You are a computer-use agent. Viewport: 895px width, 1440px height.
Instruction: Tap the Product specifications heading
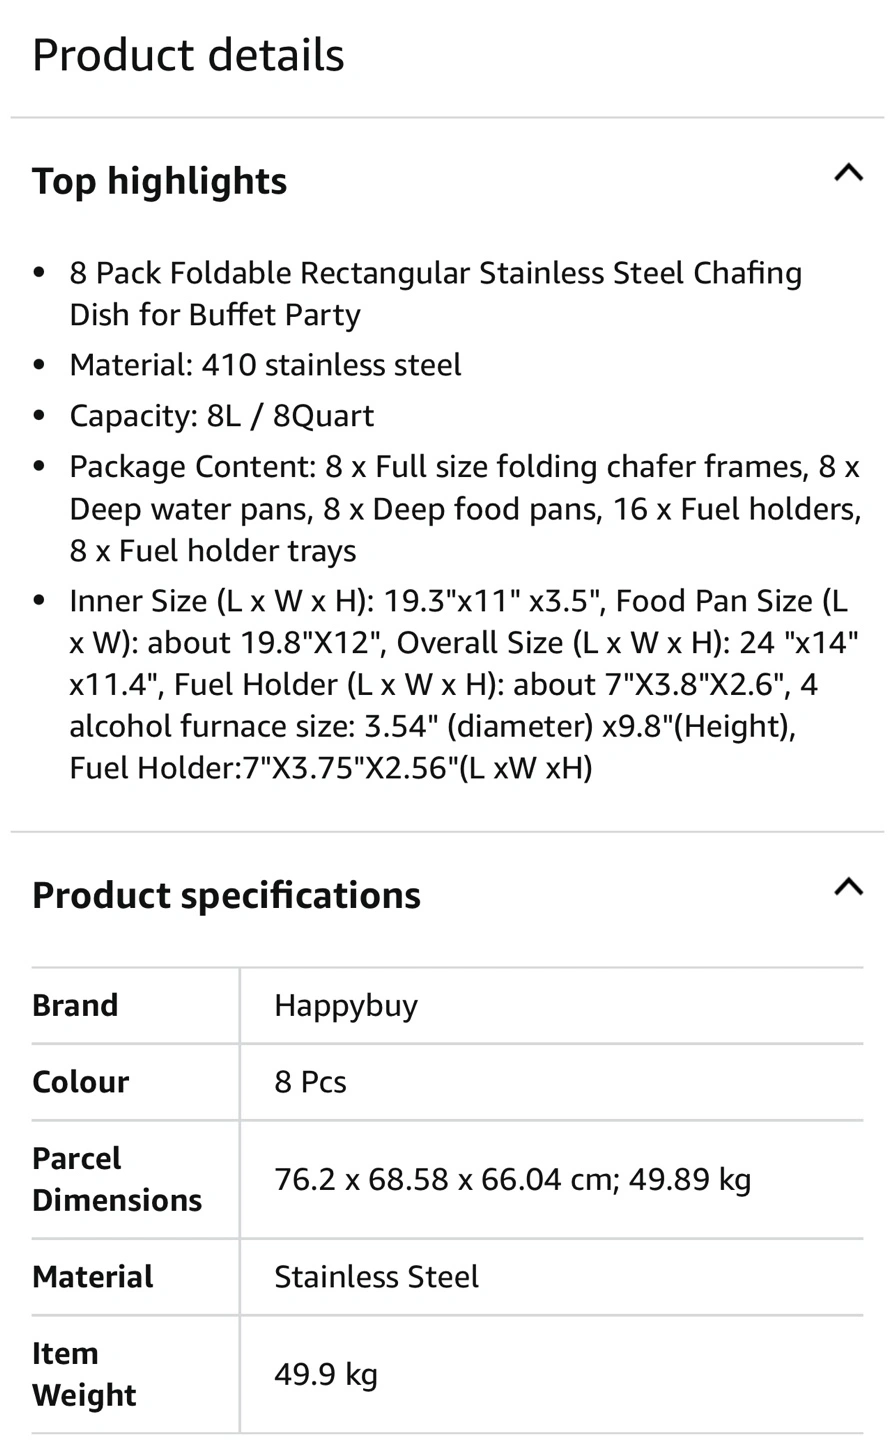click(226, 895)
